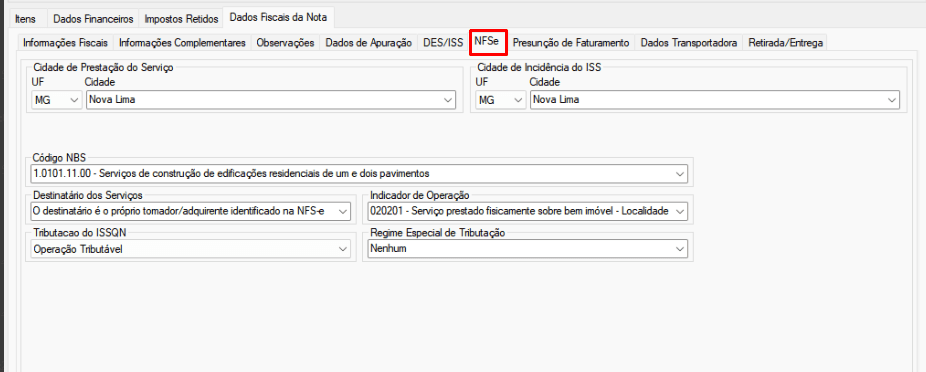Open the Presunção de Faturamento sub-tab
Viewport: 926px width, 372px height.
(x=571, y=43)
